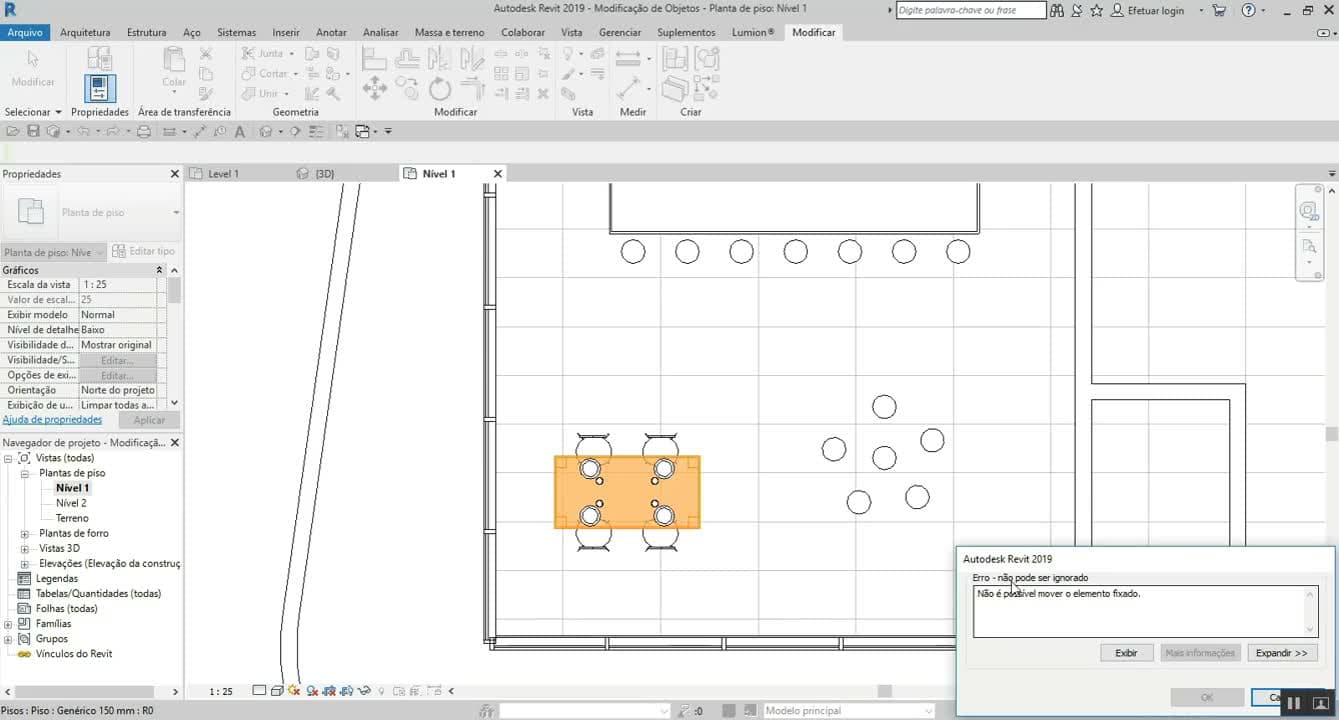
Task: Switch to the Level 1 view tab
Action: click(x=223, y=174)
